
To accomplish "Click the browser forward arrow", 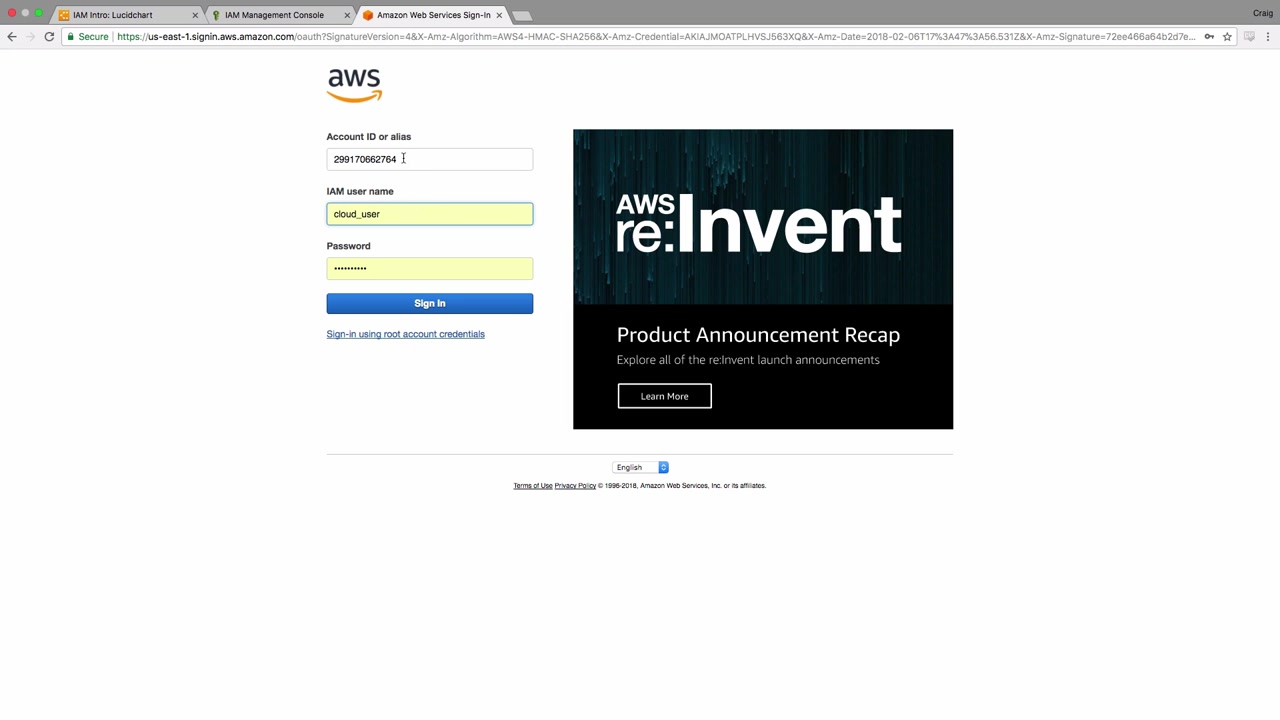I will (x=30, y=37).
